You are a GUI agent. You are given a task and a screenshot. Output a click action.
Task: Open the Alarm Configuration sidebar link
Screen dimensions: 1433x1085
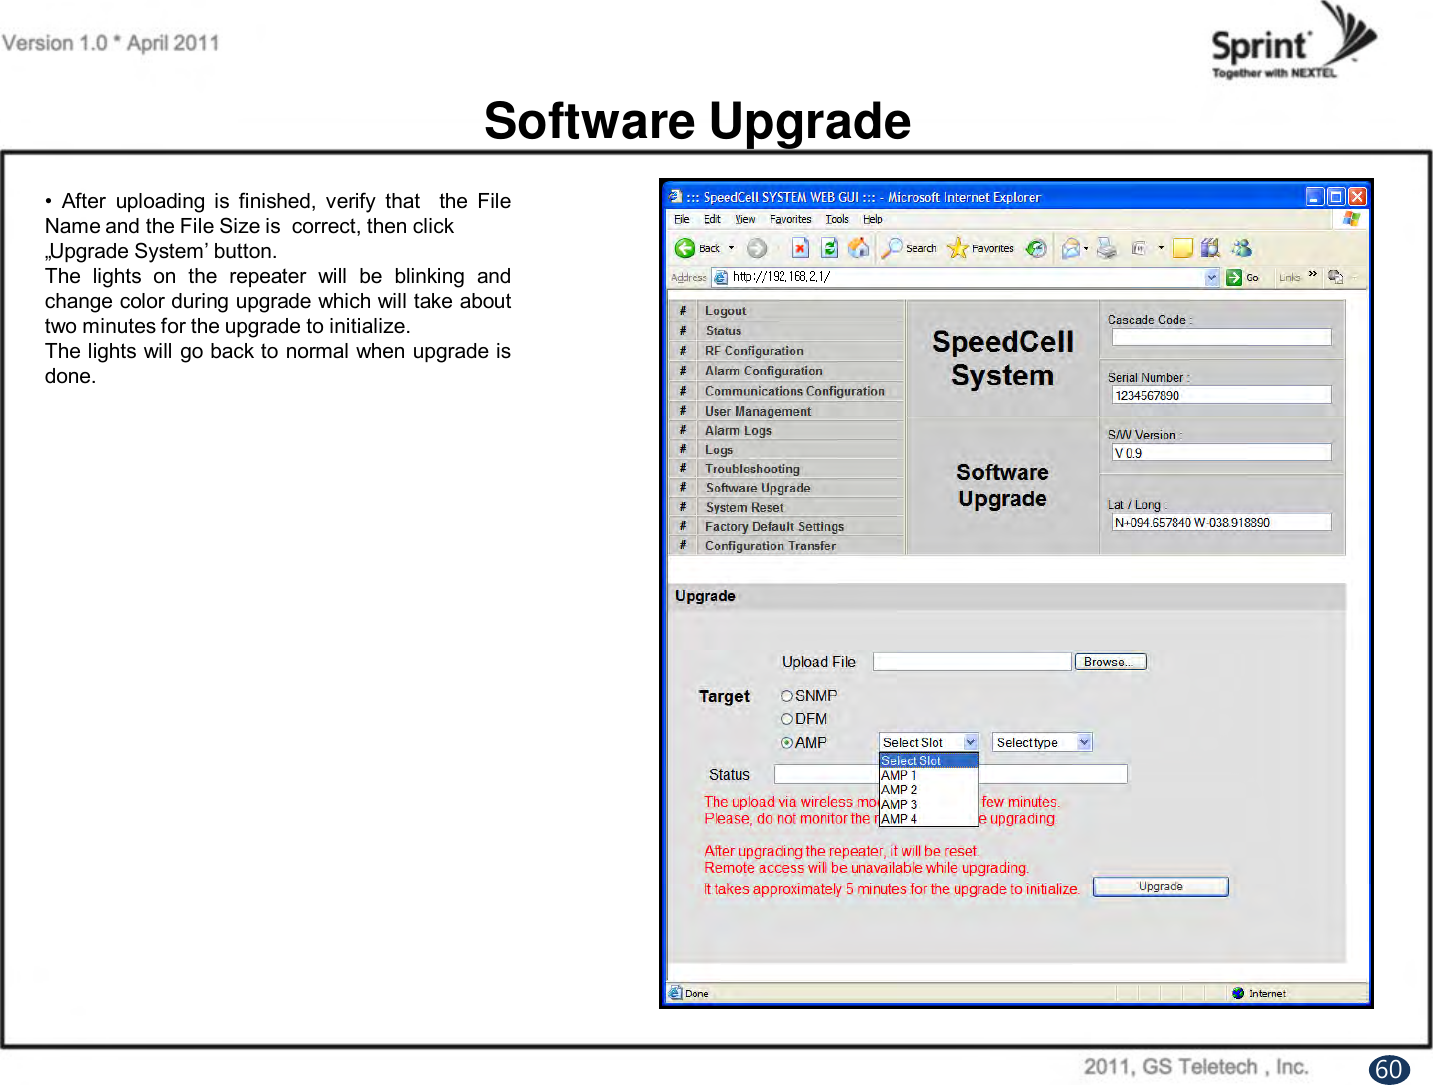[763, 371]
